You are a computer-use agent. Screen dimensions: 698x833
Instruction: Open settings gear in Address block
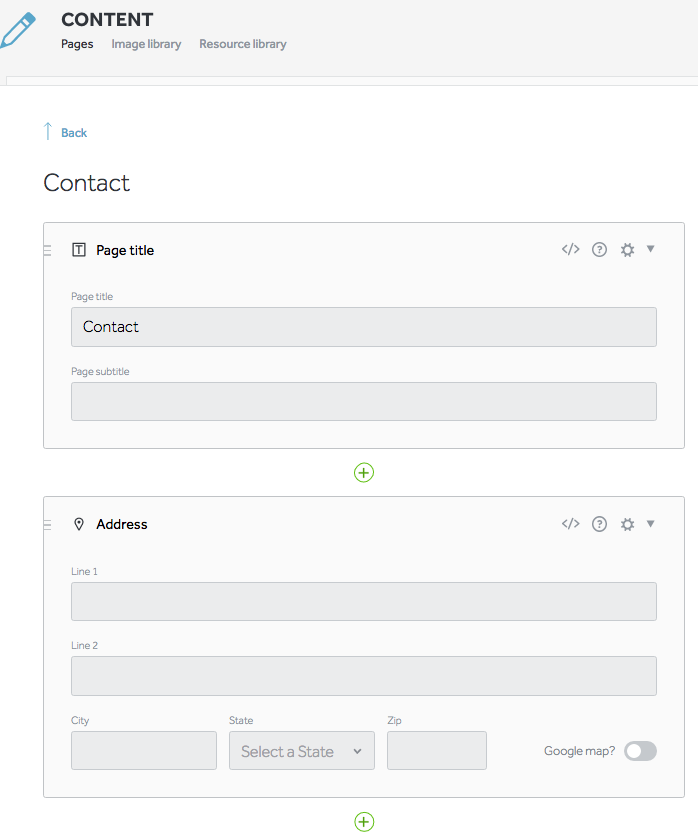coord(627,524)
